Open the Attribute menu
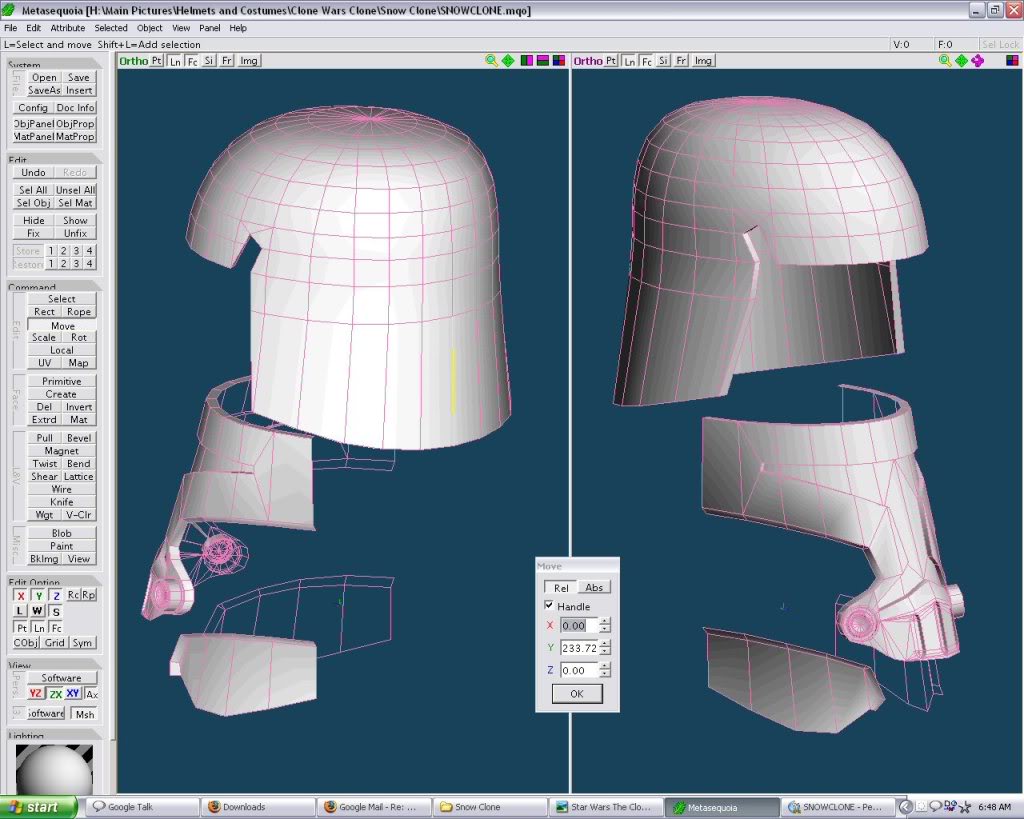The height and width of the screenshot is (819, 1024). [68, 28]
